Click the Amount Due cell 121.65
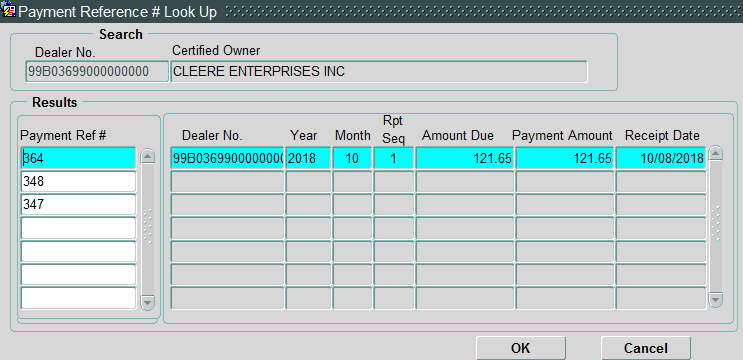Image resolution: width=743 pixels, height=360 pixels. [464, 158]
